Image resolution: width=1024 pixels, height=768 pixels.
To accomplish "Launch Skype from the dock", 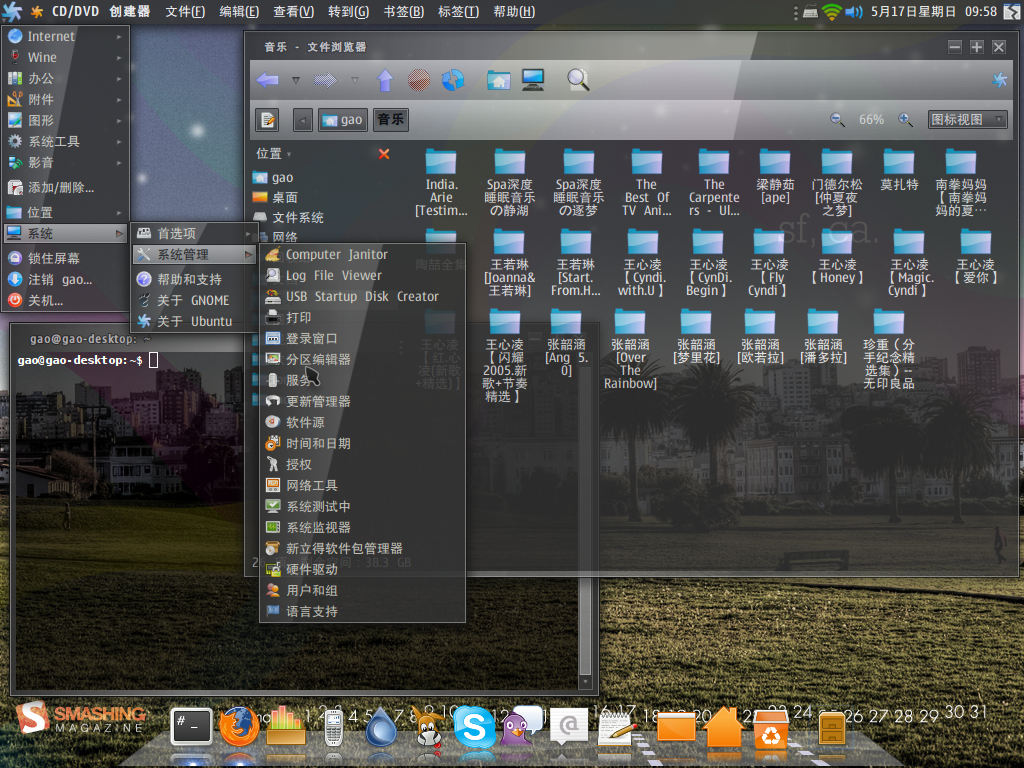I will pos(474,726).
